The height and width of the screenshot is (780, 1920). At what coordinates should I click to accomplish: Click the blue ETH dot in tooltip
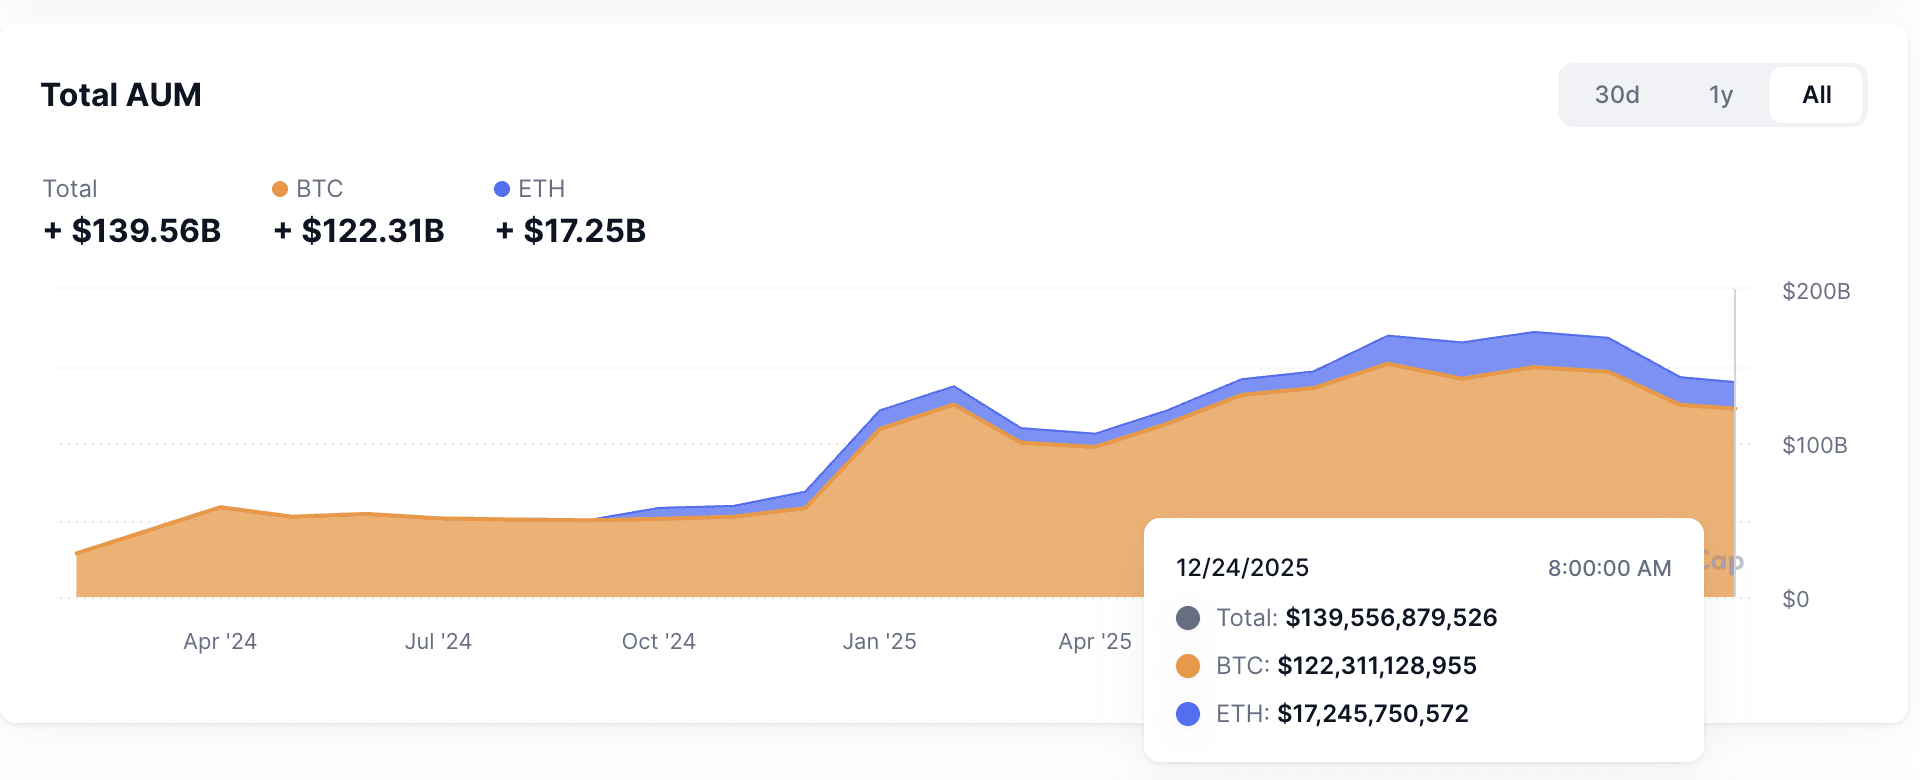pyautogui.click(x=1188, y=714)
